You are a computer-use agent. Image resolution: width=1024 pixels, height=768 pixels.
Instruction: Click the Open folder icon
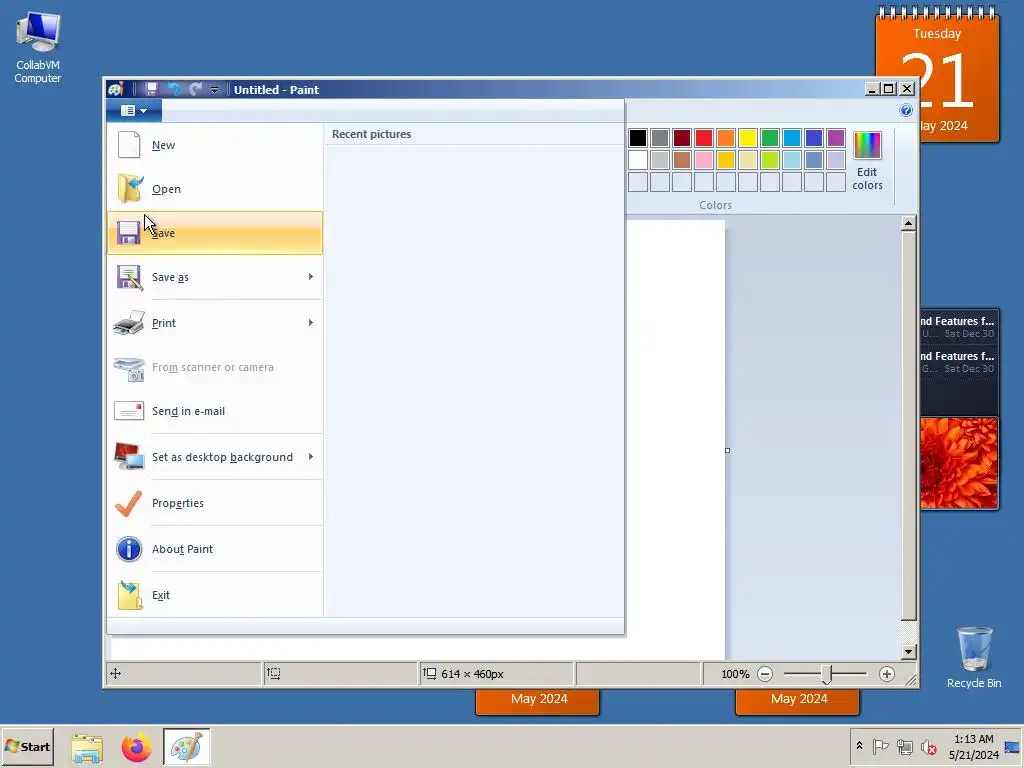tap(129, 189)
